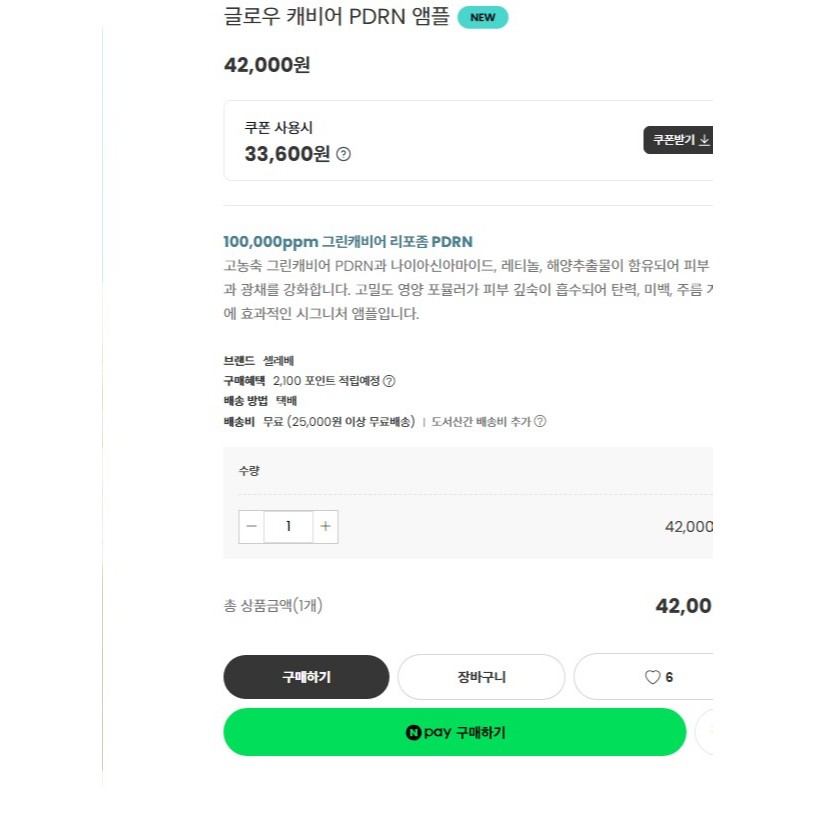Click the round button right of Npay
The height and width of the screenshot is (814, 814).
click(x=705, y=732)
